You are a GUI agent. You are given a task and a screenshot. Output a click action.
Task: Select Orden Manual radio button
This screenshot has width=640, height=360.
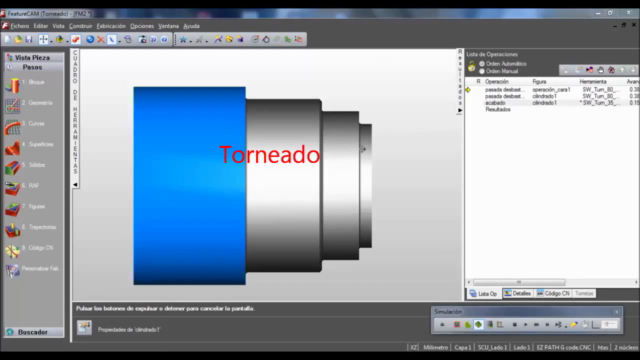coord(482,71)
